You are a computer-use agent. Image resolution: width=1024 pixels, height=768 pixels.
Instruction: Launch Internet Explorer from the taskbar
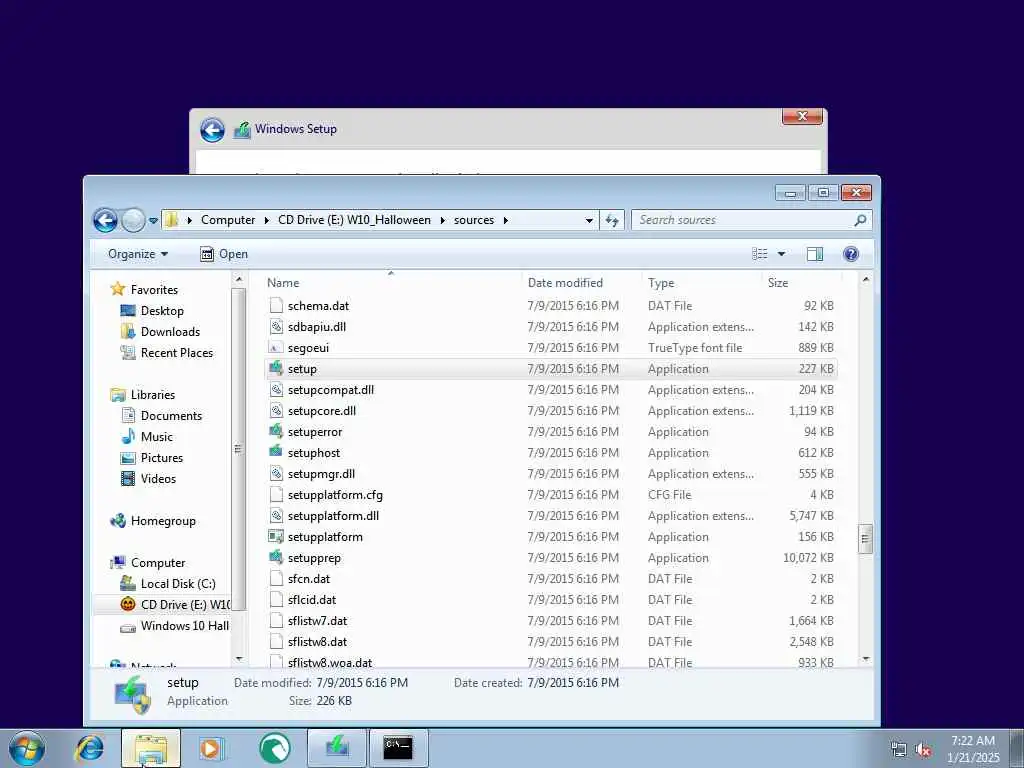click(89, 748)
